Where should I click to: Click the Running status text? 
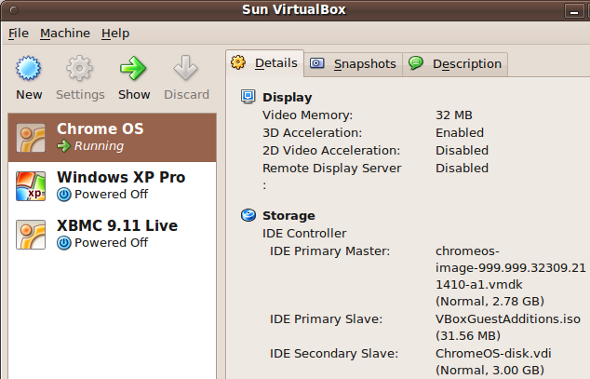[99, 146]
